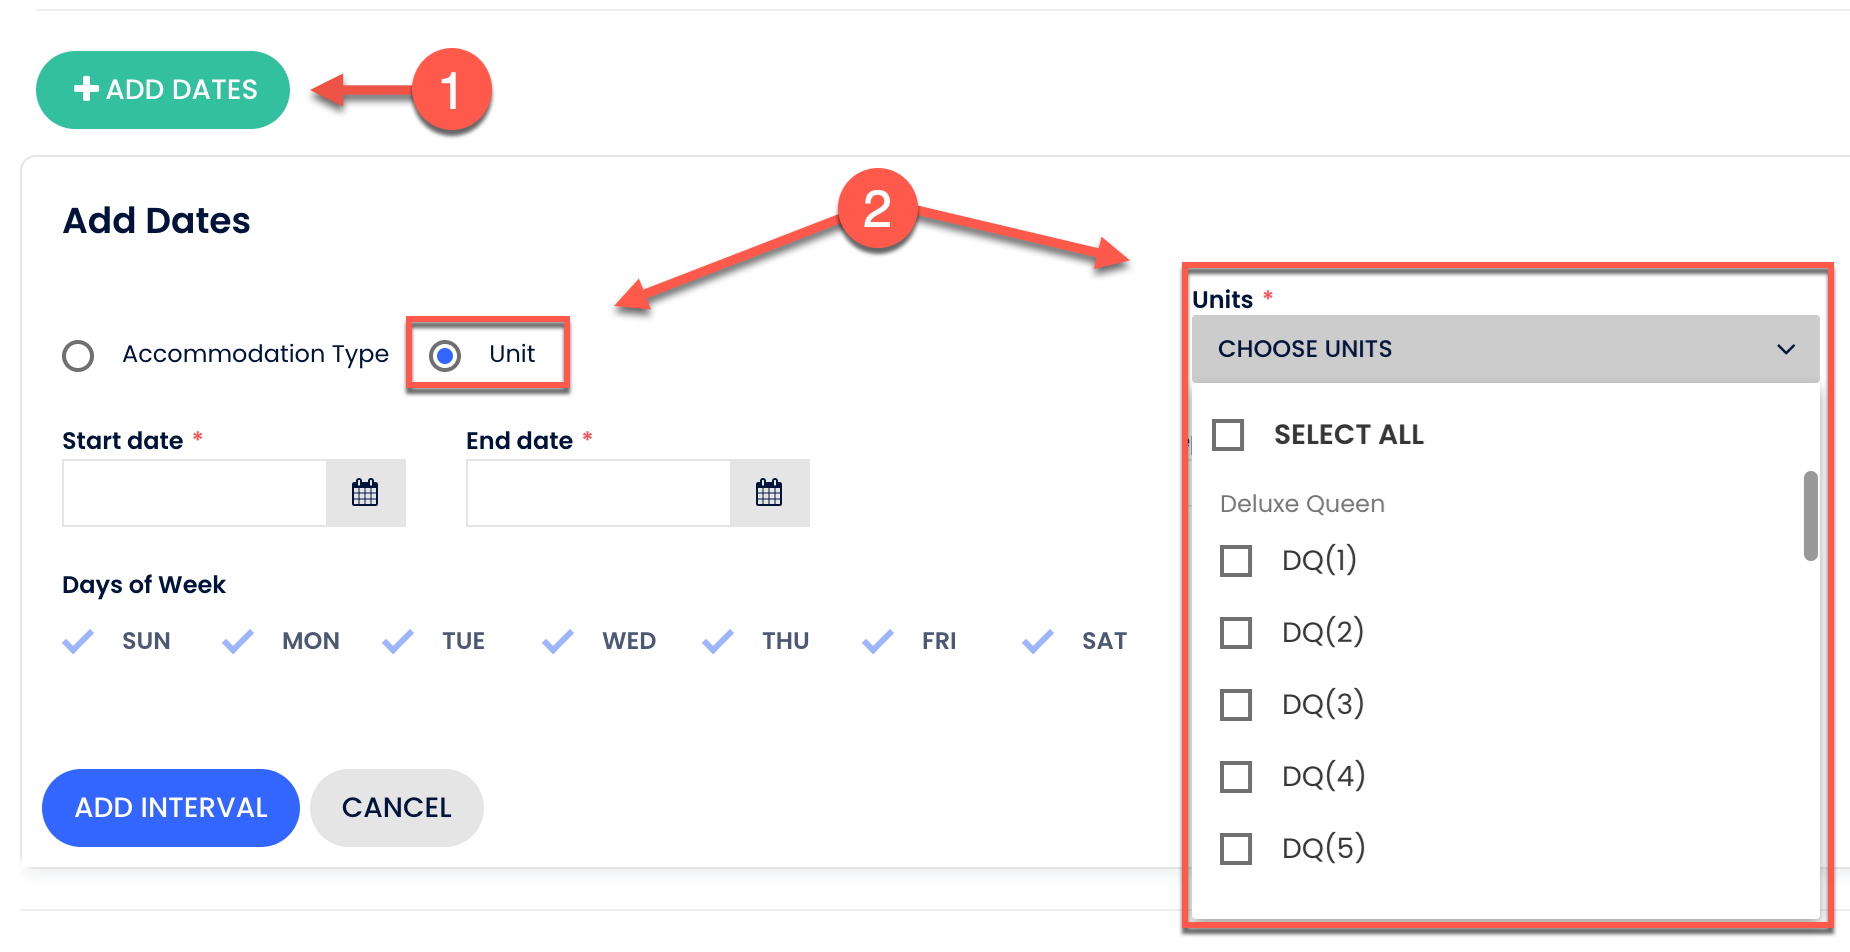Click the Start date input field
Viewport: 1850px width, 952px height.
(195, 493)
